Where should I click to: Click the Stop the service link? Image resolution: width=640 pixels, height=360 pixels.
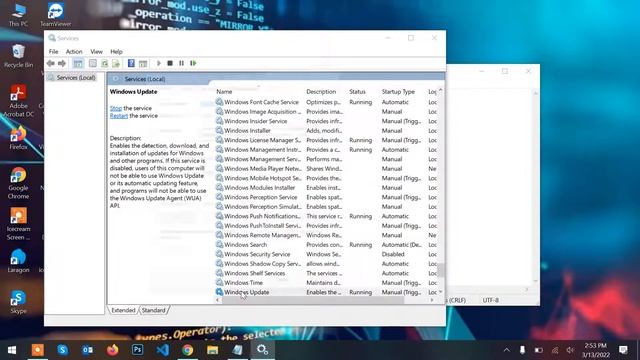(x=116, y=108)
